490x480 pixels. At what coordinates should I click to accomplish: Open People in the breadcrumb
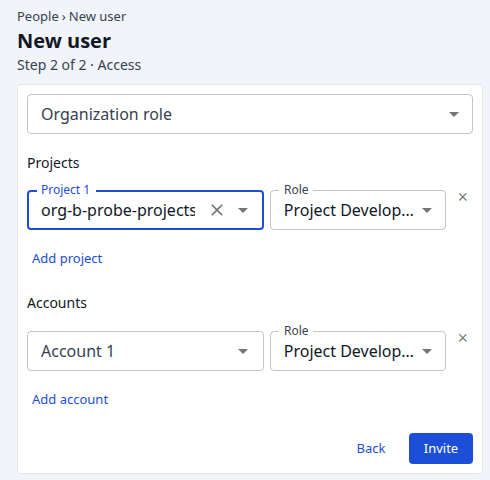[38, 17]
